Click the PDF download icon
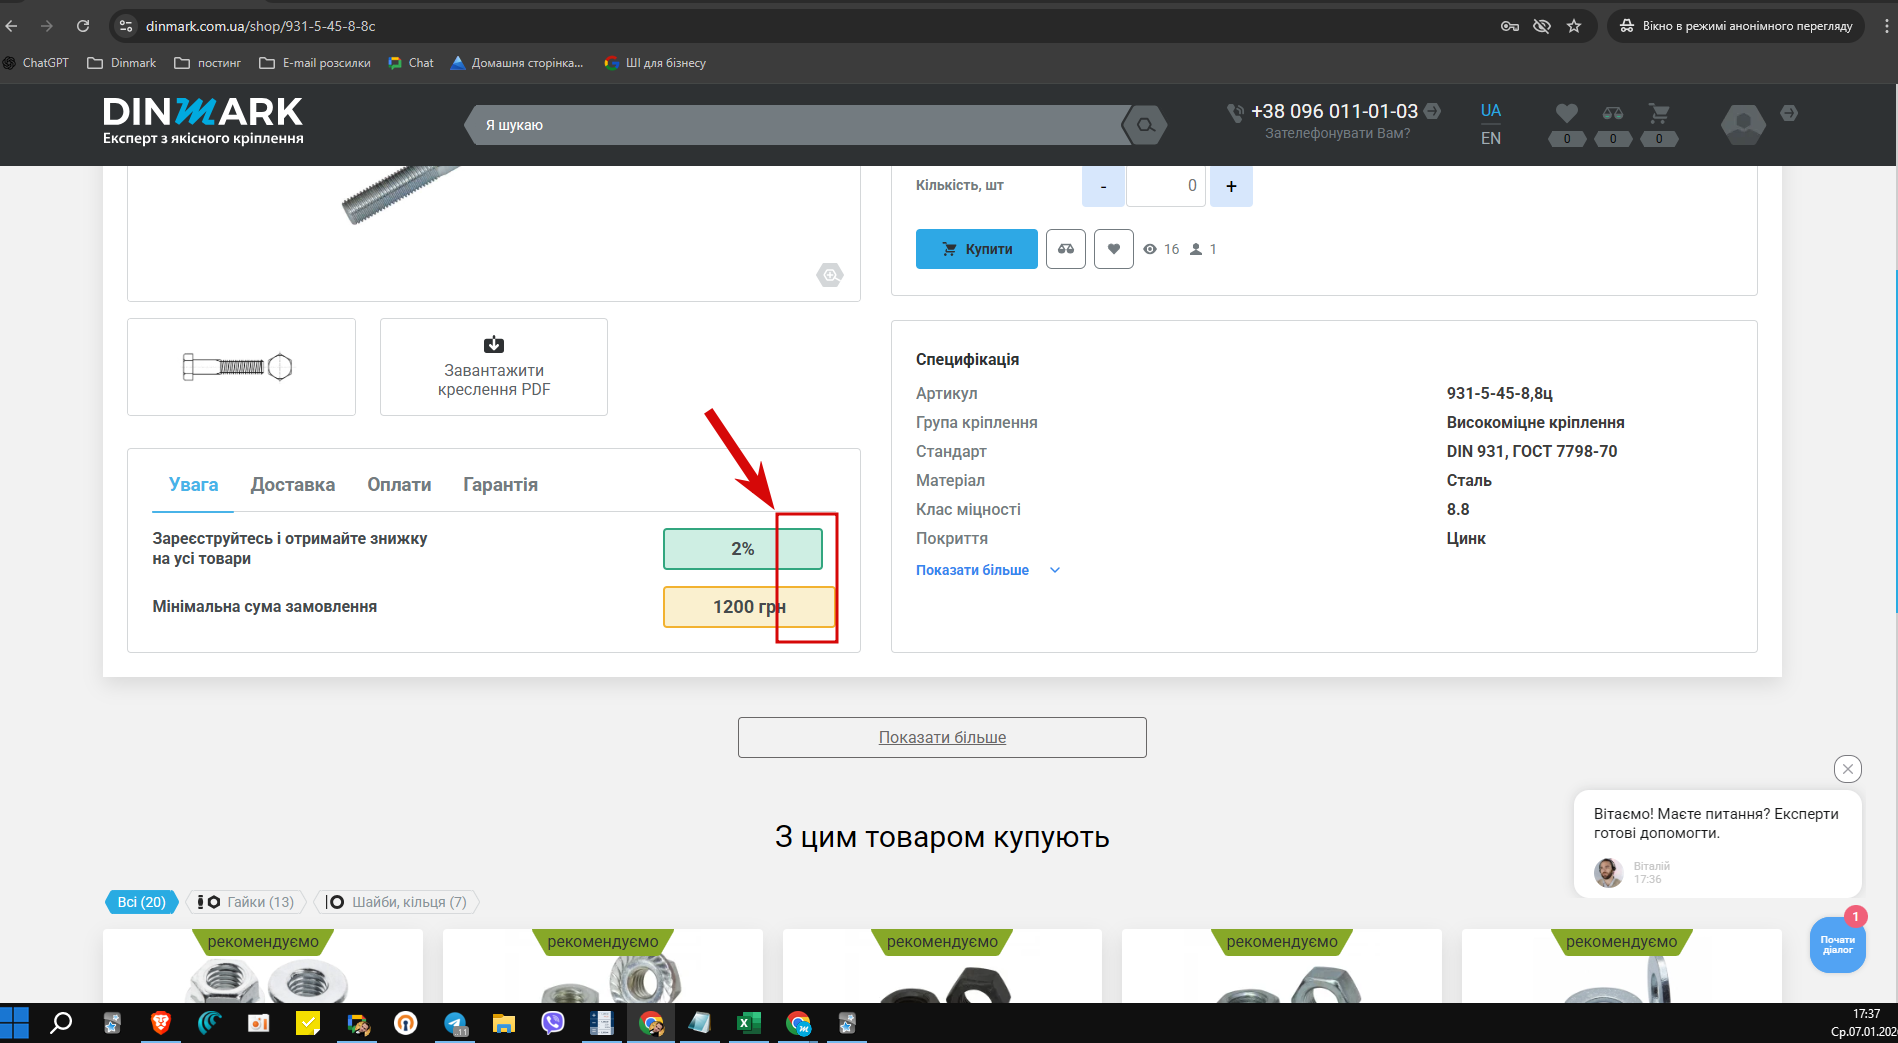Image resolution: width=1898 pixels, height=1043 pixels. point(494,344)
